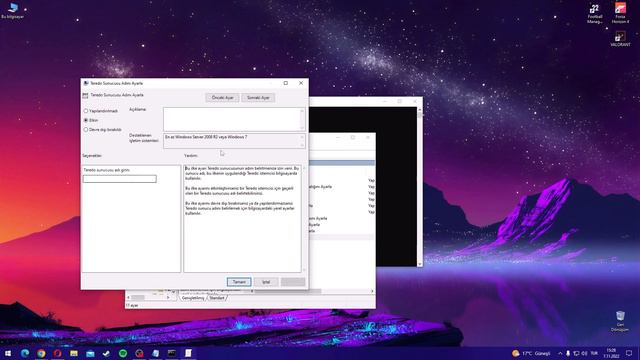Image resolution: width=640 pixels, height=360 pixels.
Task: Open weather widget showing 17°C Güneşli
Action: tap(531, 353)
